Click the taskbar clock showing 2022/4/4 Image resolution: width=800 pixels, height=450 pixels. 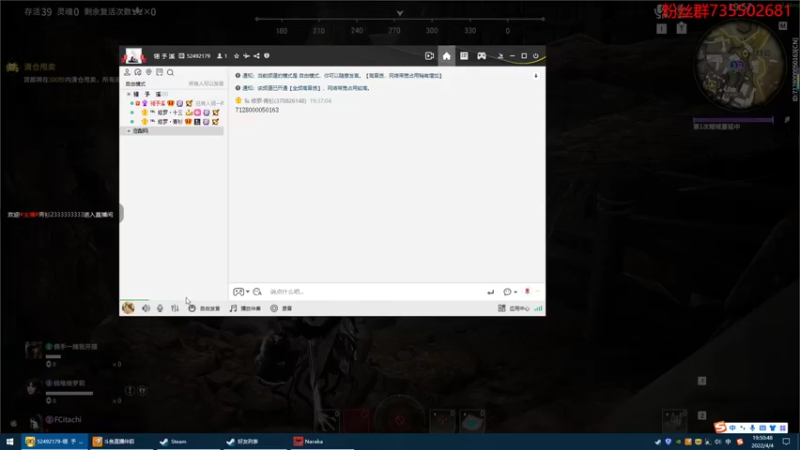click(763, 441)
